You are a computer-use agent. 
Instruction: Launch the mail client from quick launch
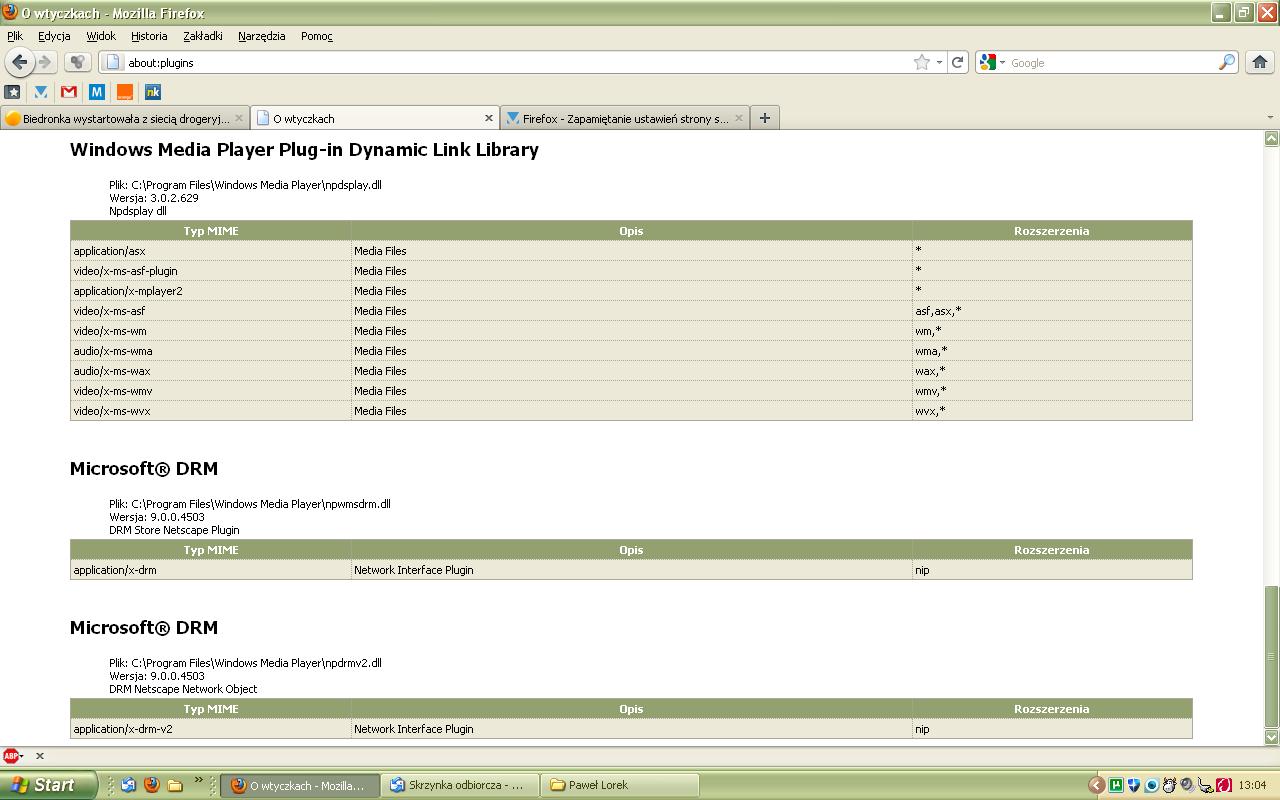pos(128,785)
